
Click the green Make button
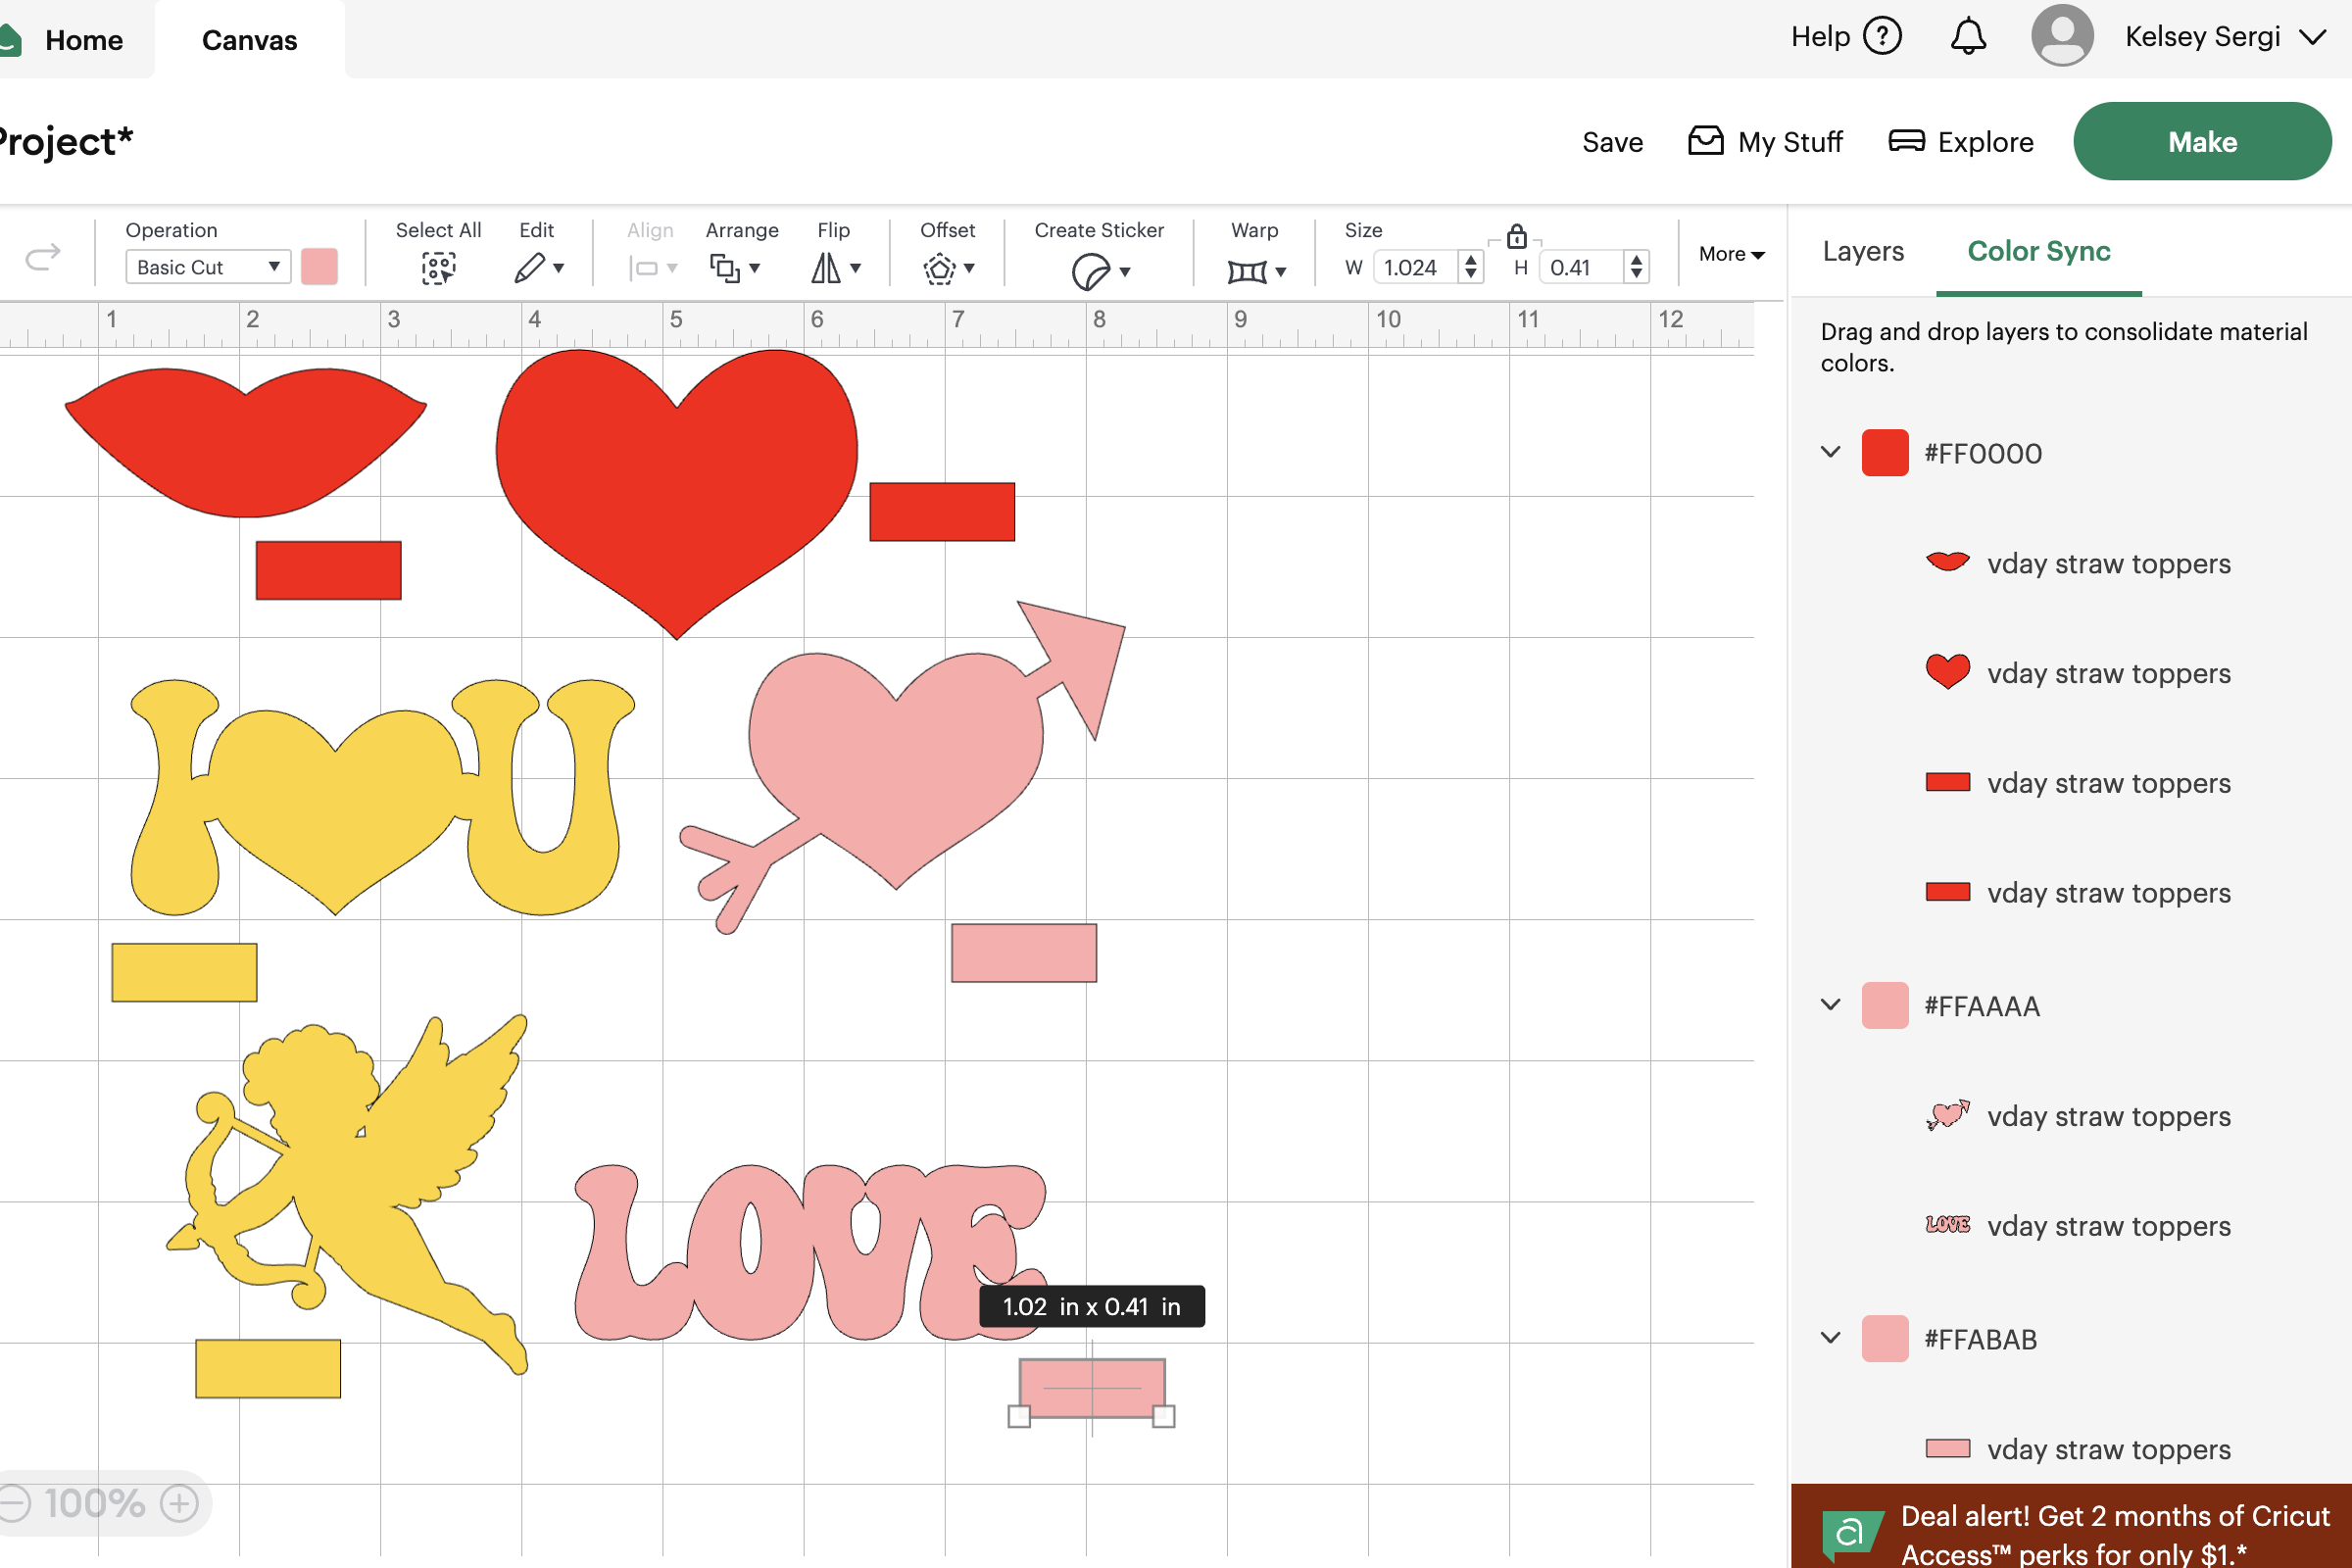tap(2201, 142)
